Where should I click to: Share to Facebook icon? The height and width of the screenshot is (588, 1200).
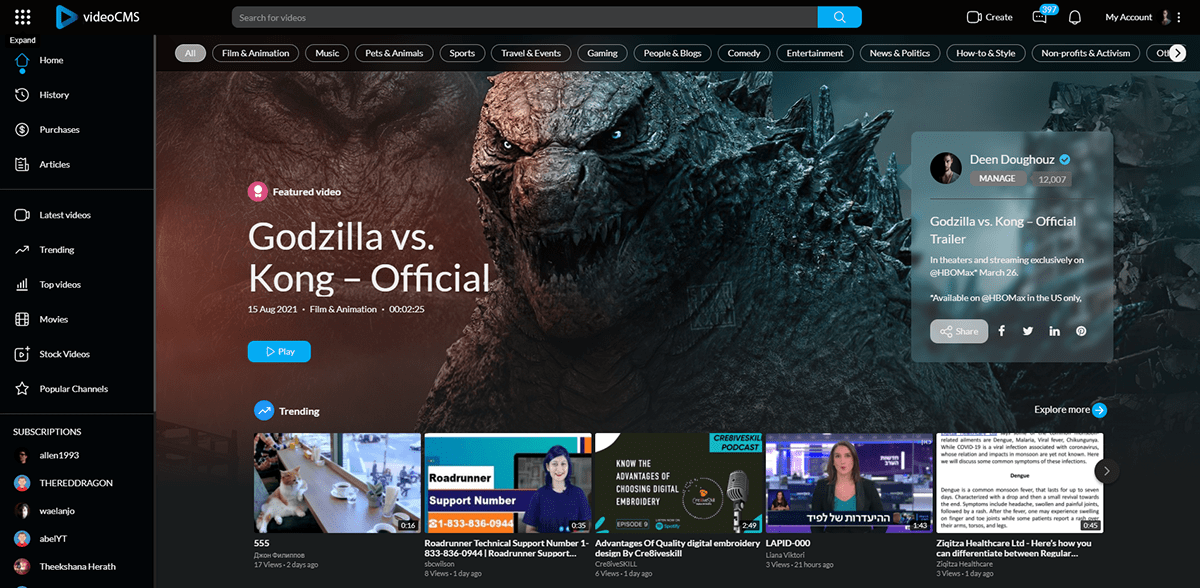[x=1001, y=331]
